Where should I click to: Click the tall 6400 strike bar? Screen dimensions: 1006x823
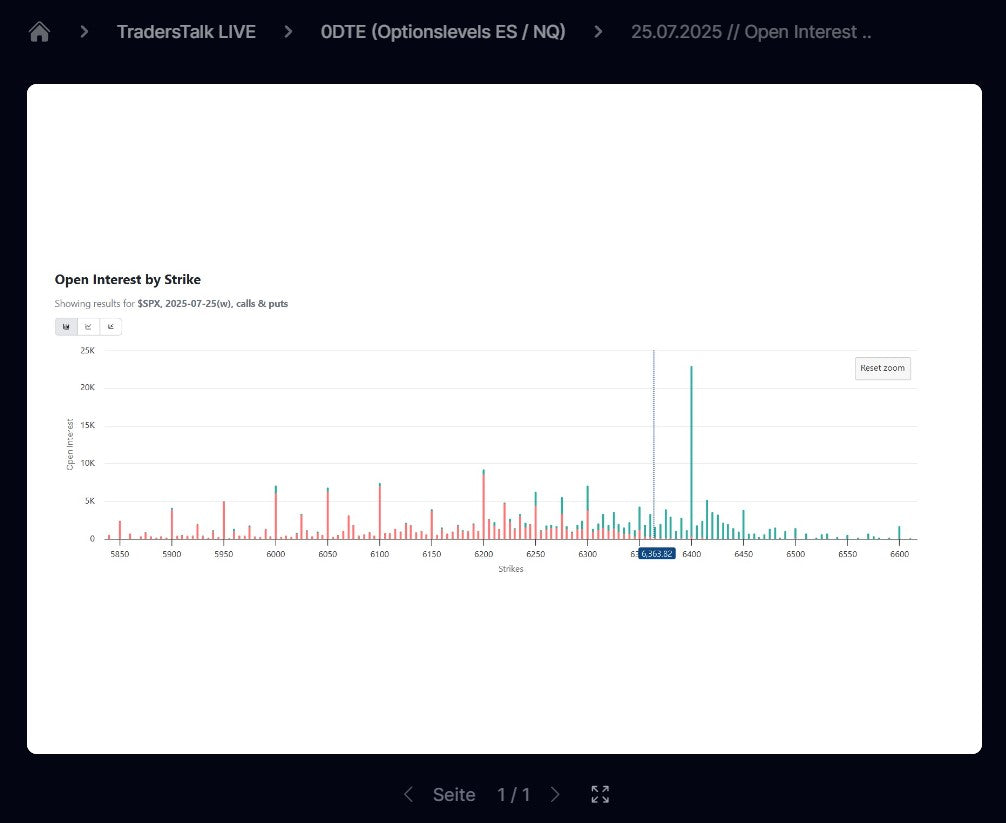(691, 452)
